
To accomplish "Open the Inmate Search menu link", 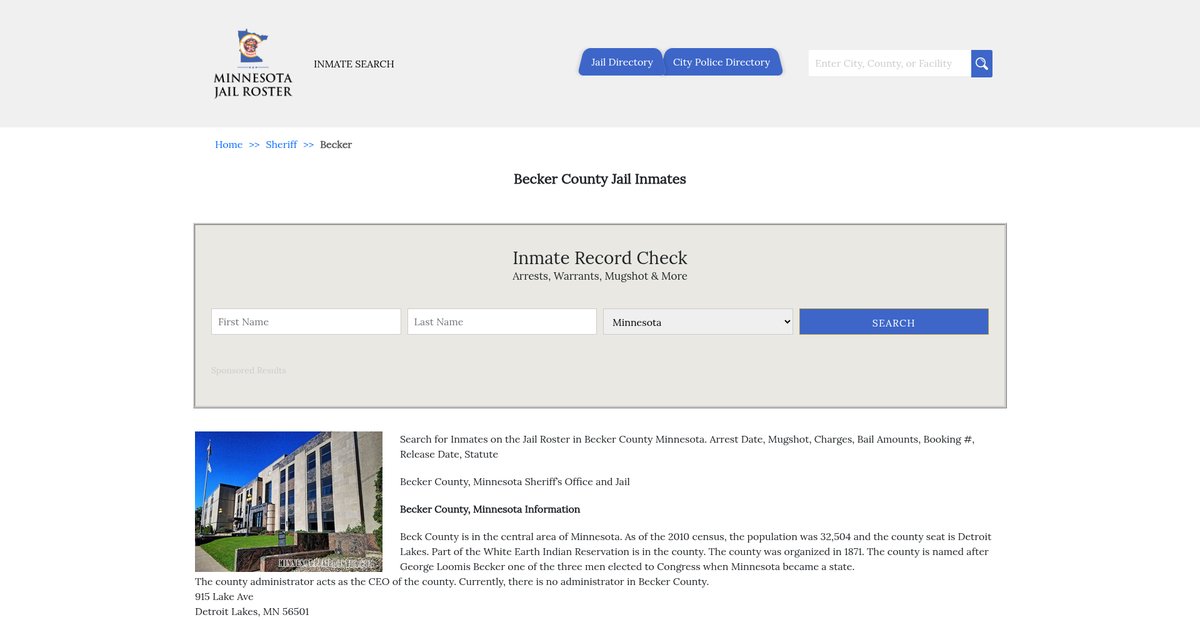I will (354, 64).
